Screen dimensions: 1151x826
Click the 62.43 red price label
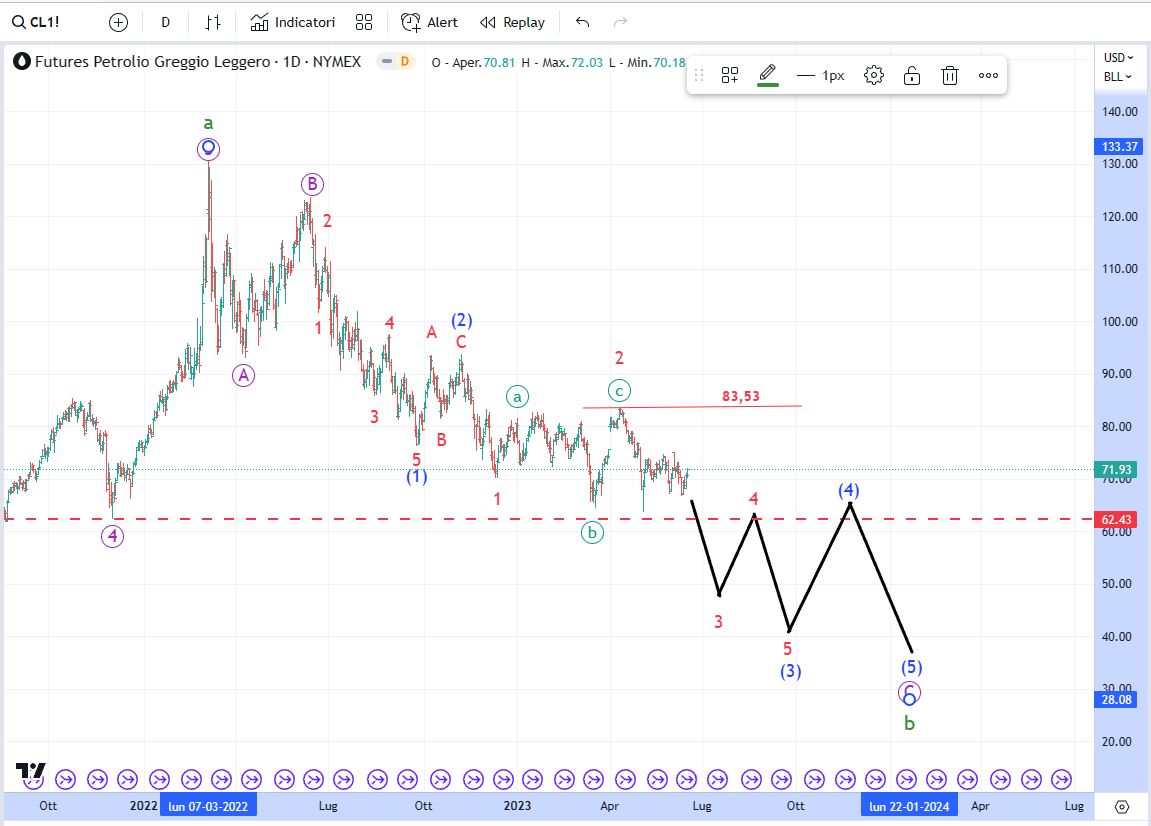[x=1116, y=520]
